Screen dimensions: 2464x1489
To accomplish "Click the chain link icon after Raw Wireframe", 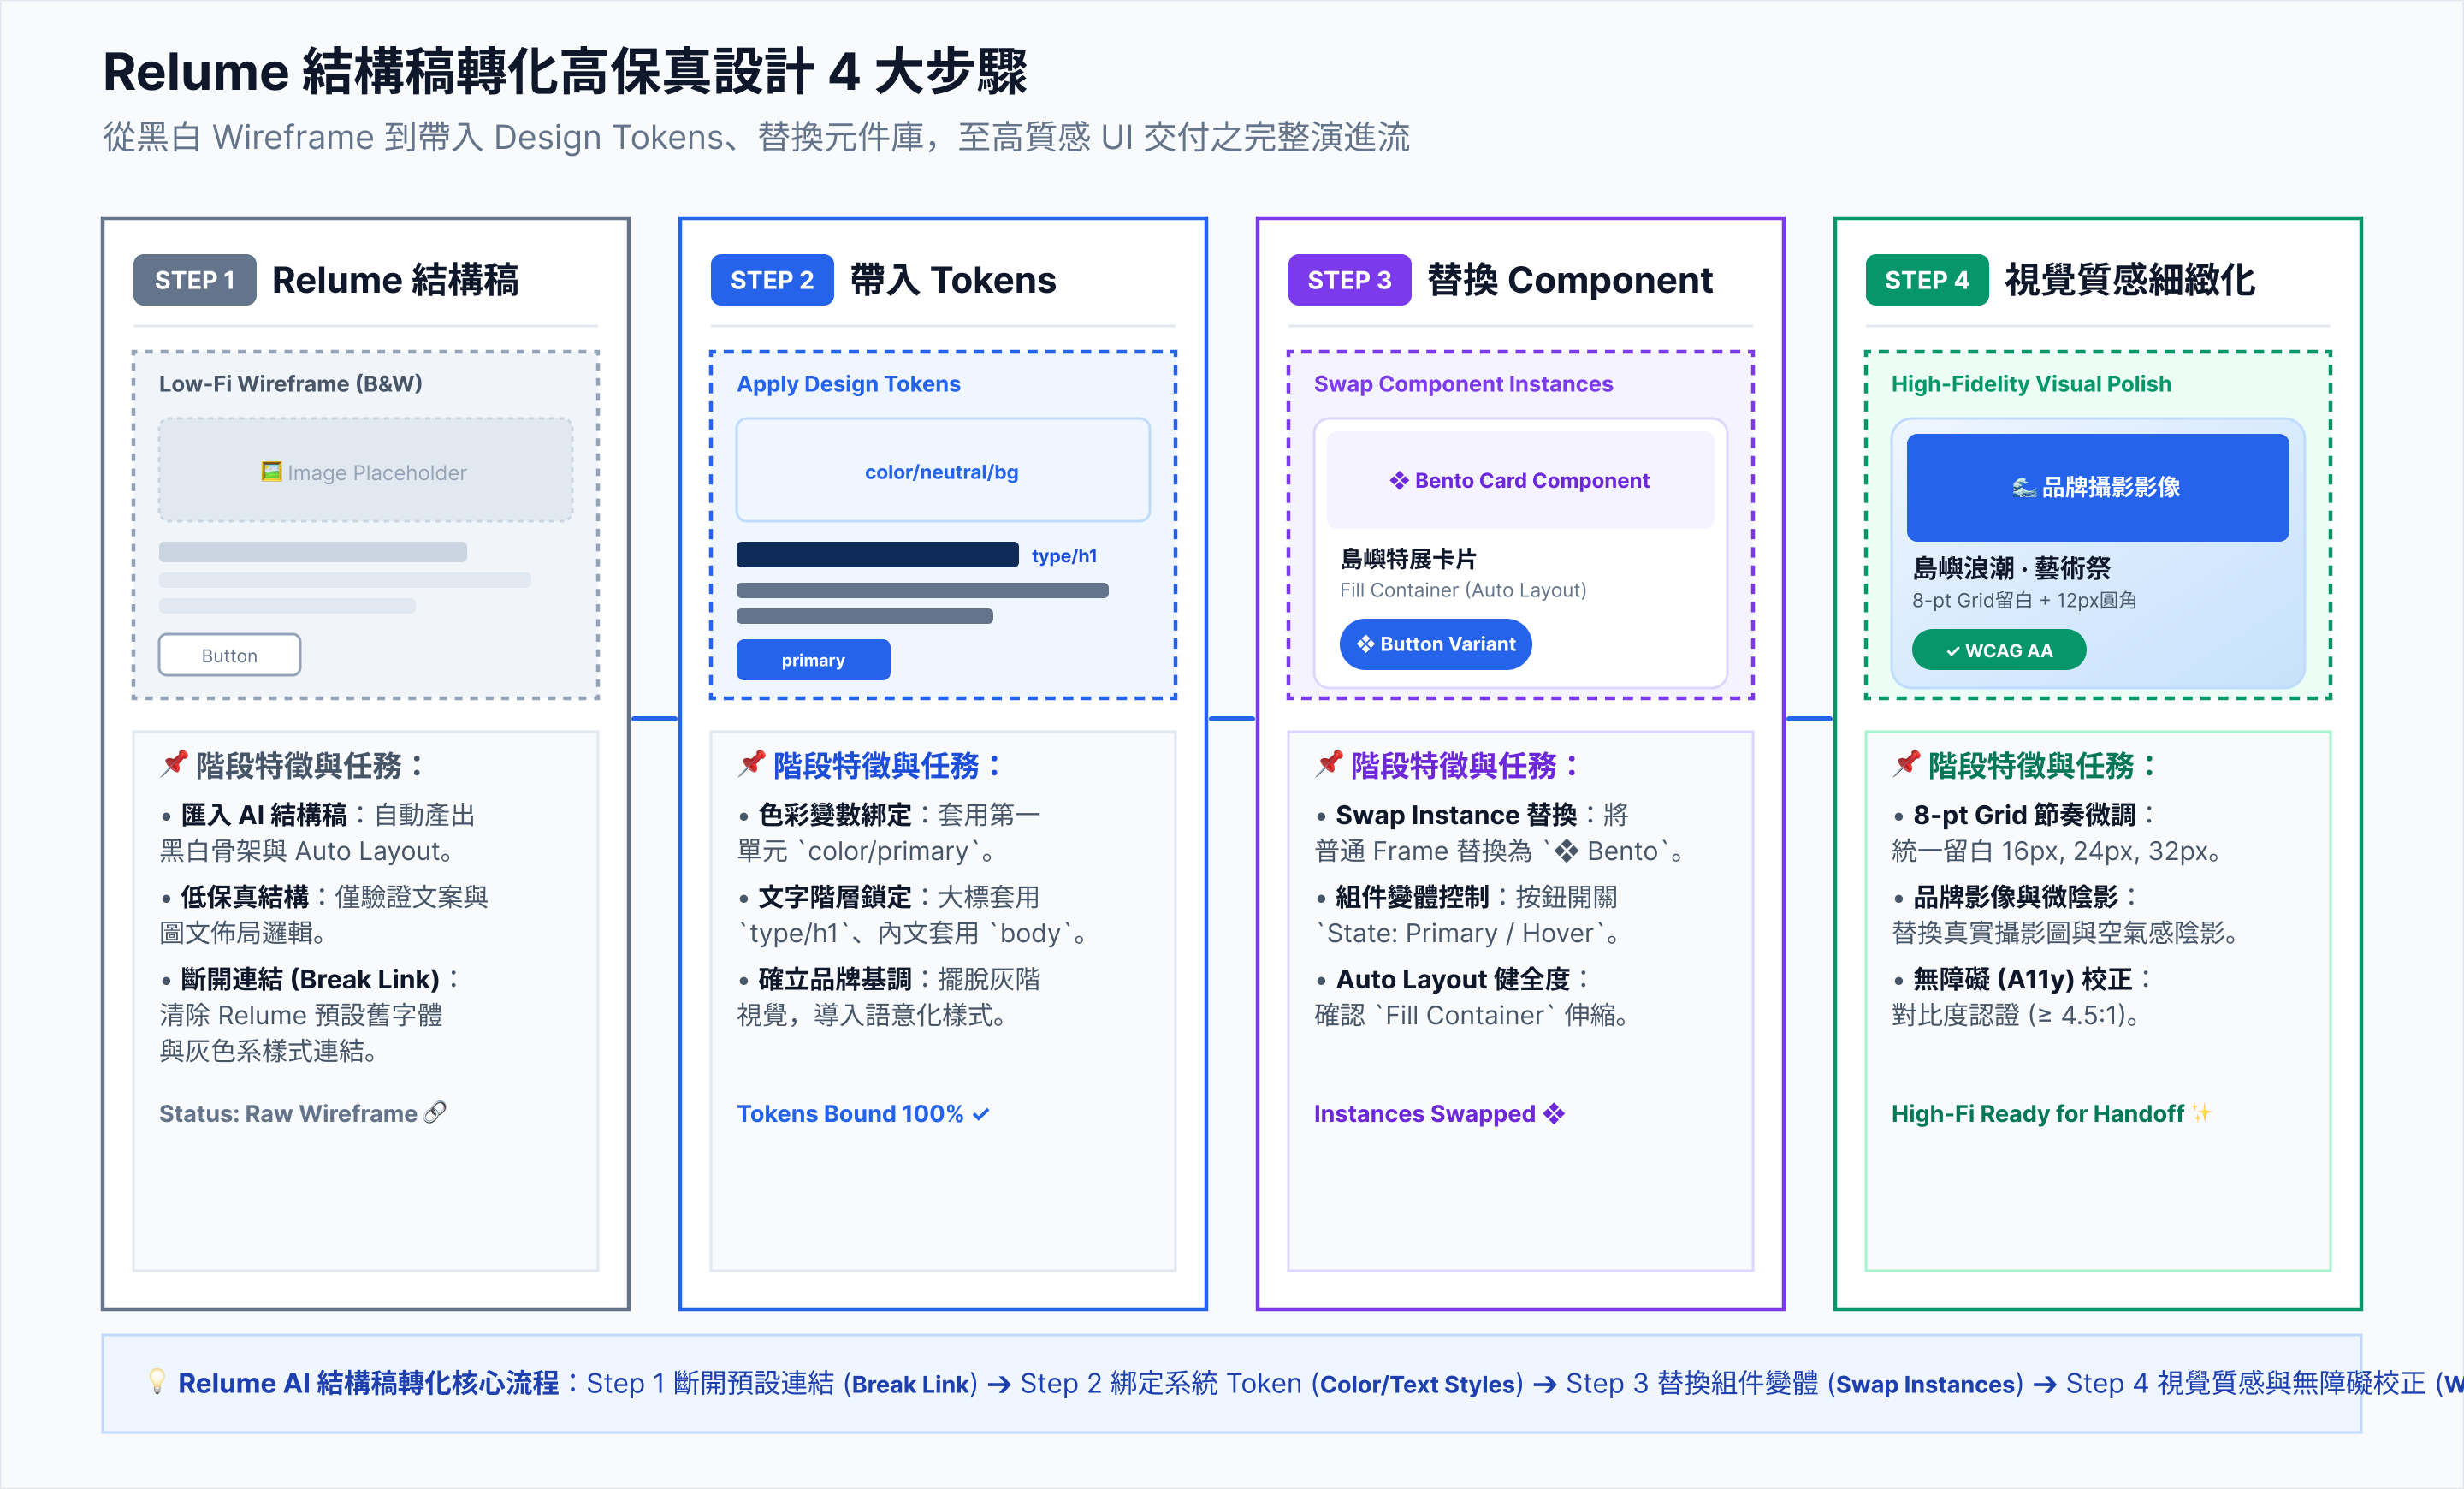I will pos(435,1112).
